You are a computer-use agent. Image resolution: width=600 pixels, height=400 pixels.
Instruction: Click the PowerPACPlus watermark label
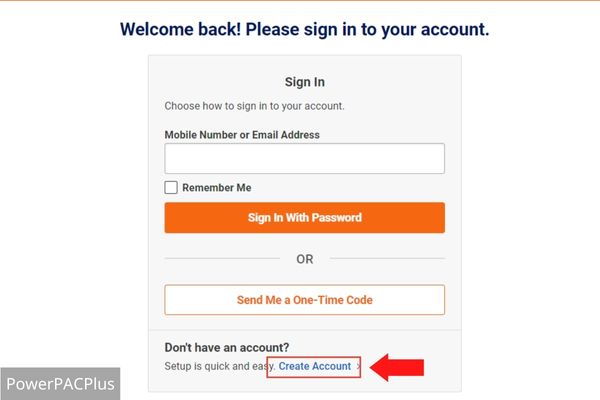60,384
